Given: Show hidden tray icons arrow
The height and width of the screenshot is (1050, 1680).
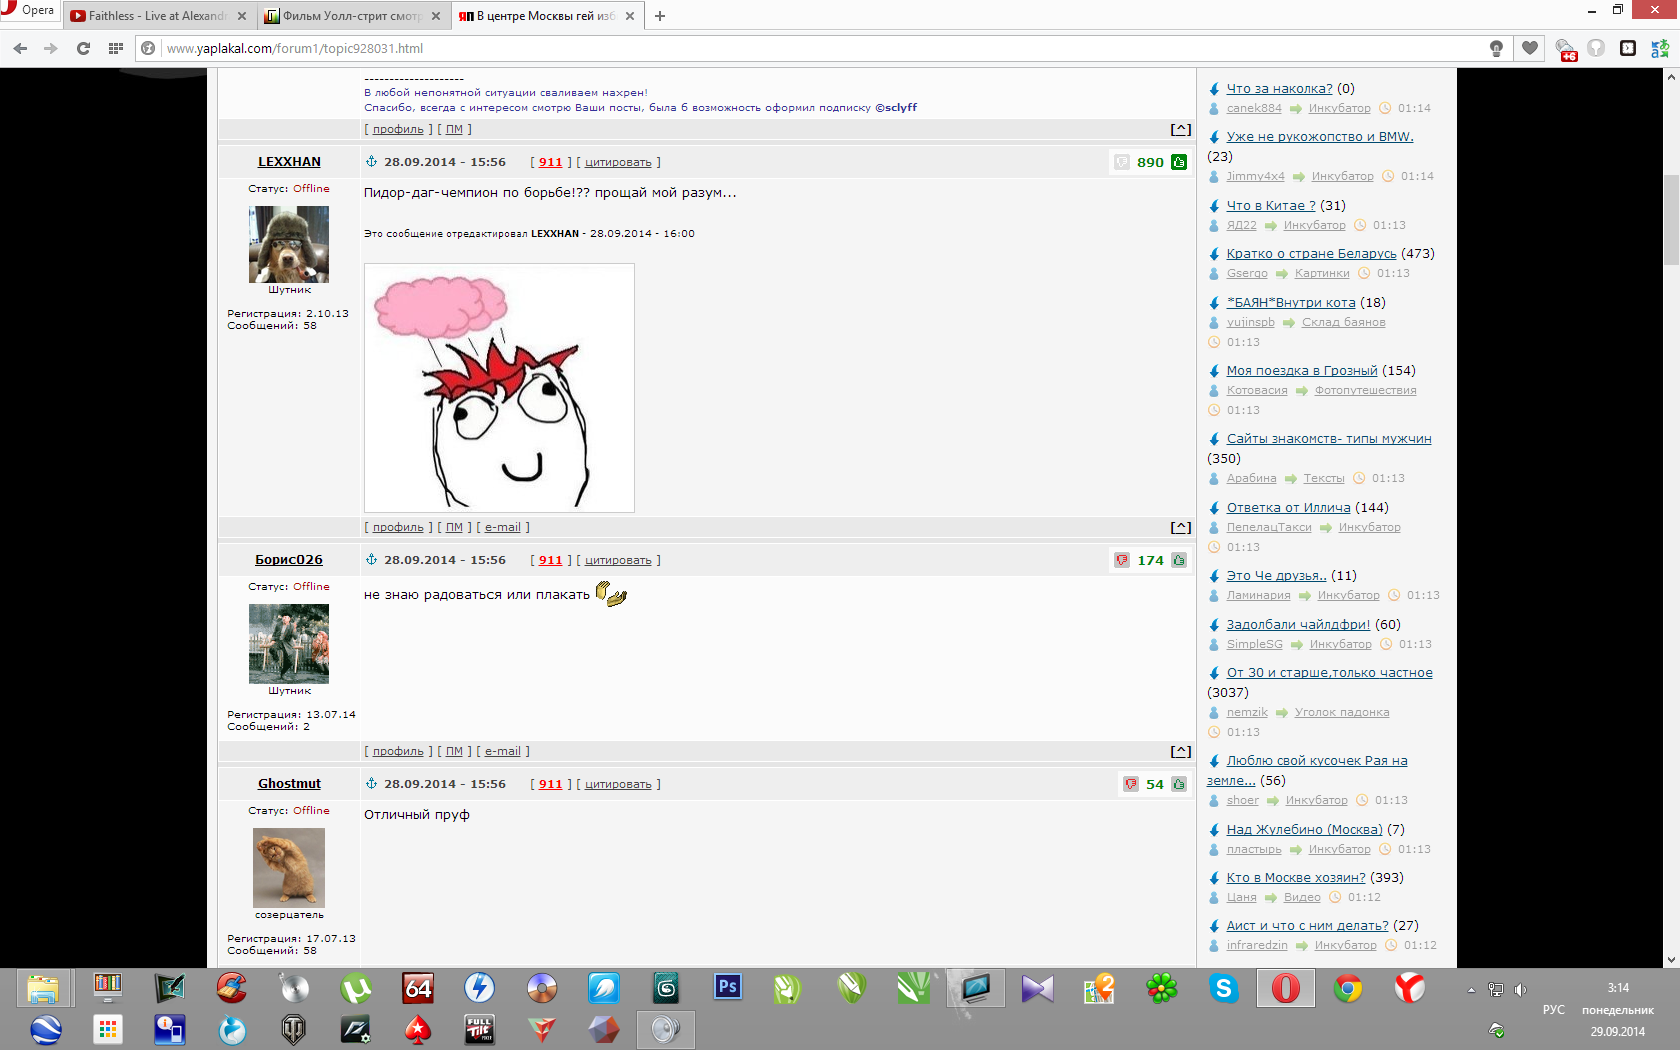Looking at the screenshot, I should click(x=1471, y=990).
